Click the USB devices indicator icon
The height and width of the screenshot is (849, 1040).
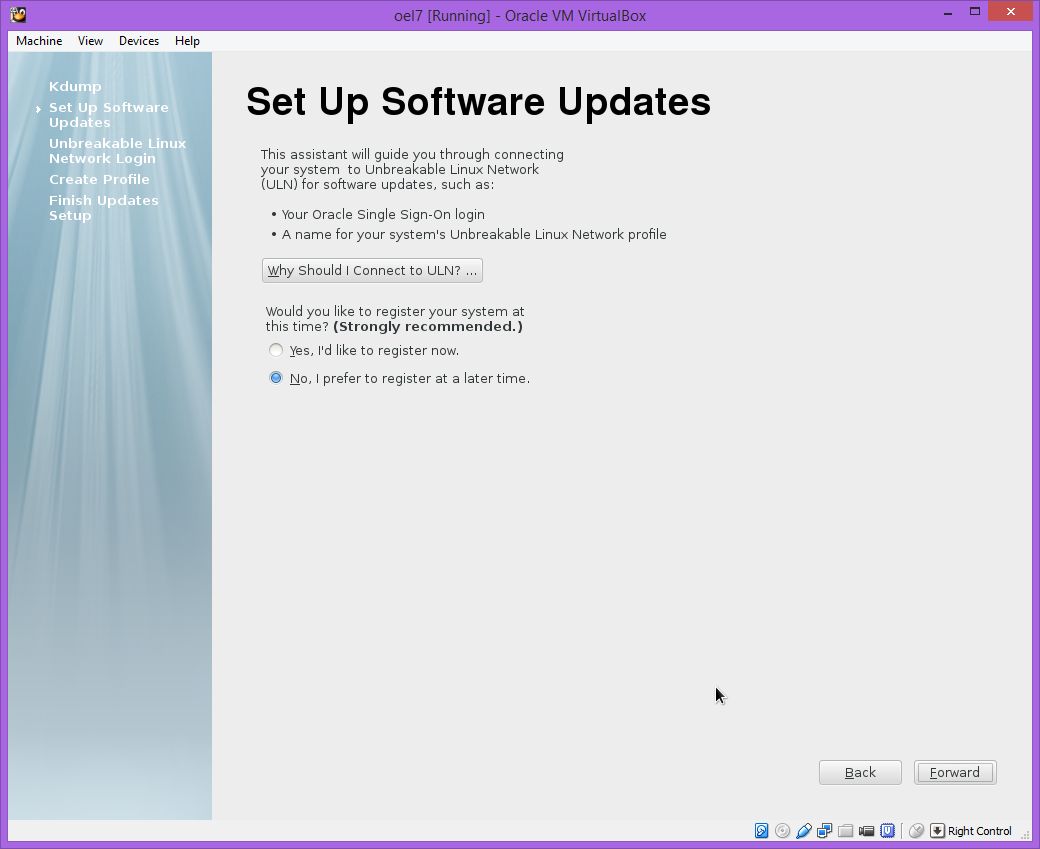point(804,830)
